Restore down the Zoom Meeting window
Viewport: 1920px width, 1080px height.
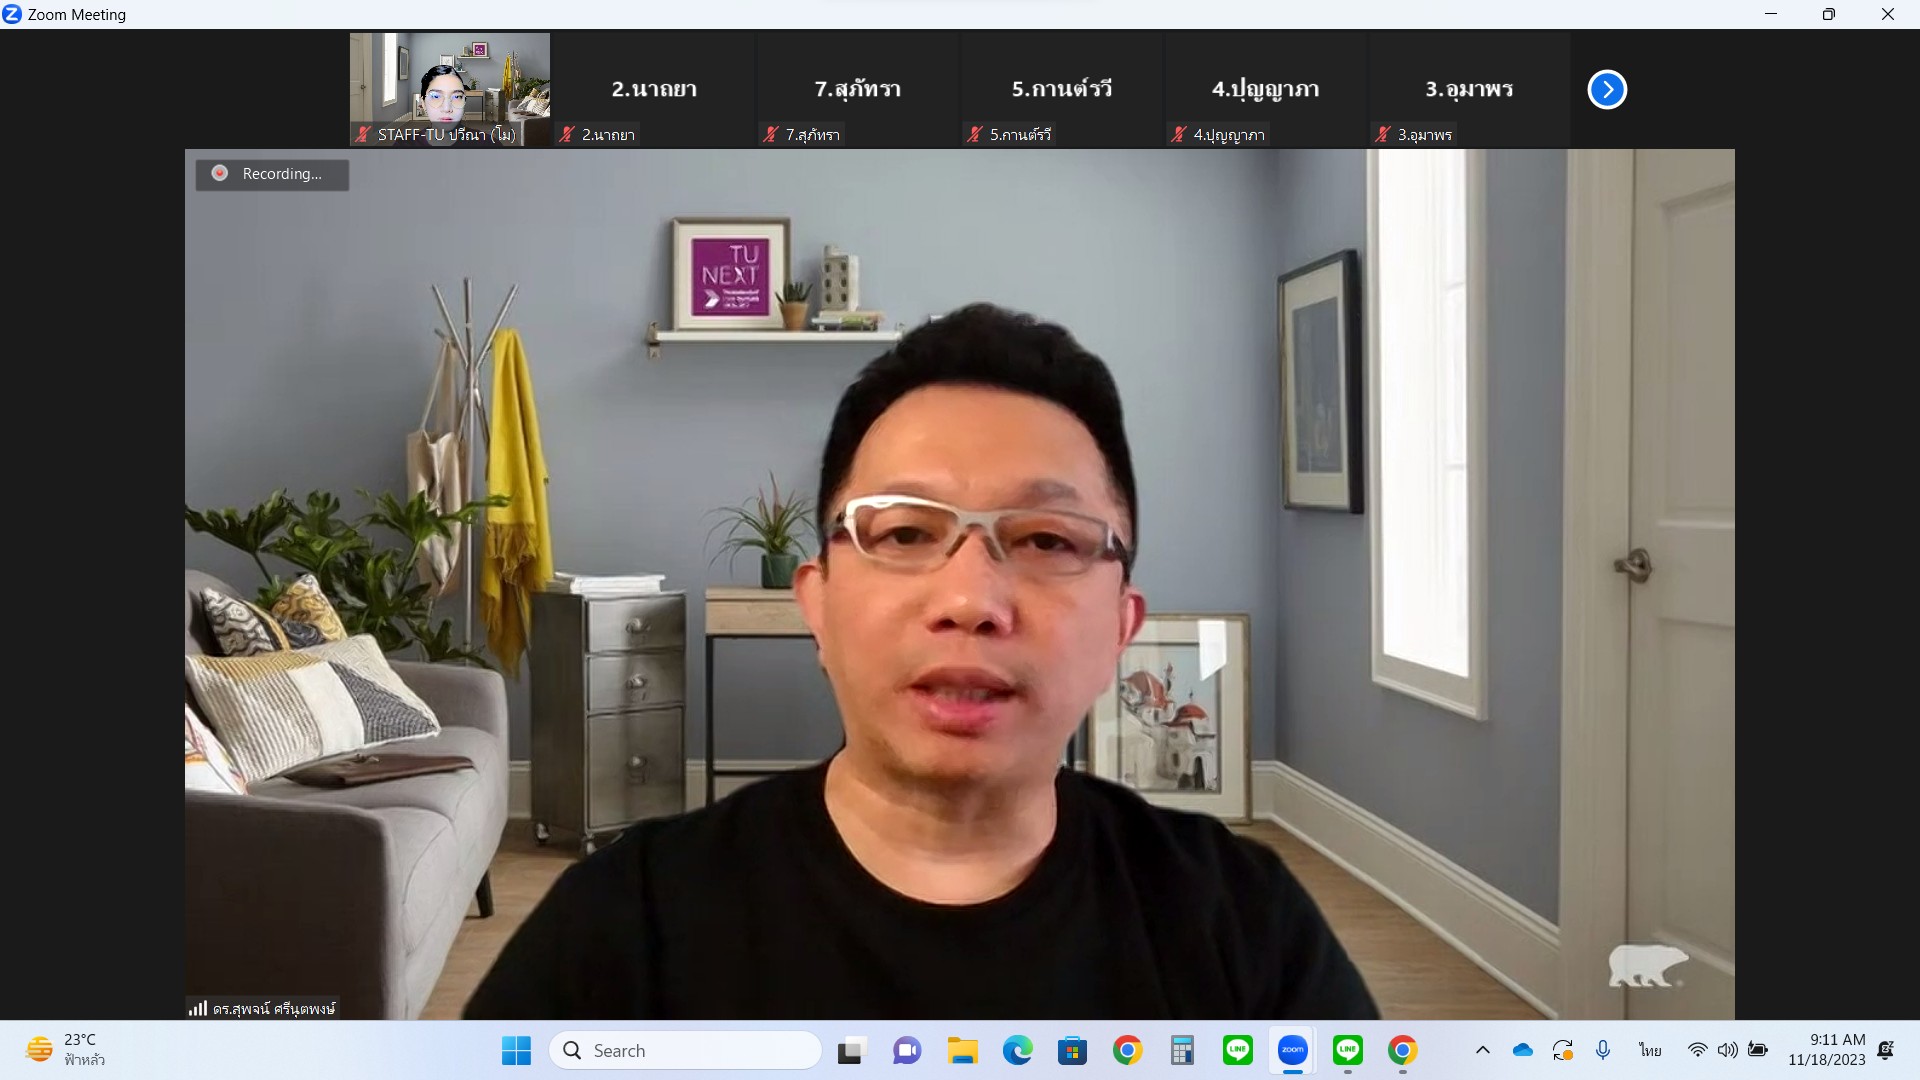click(x=1829, y=14)
